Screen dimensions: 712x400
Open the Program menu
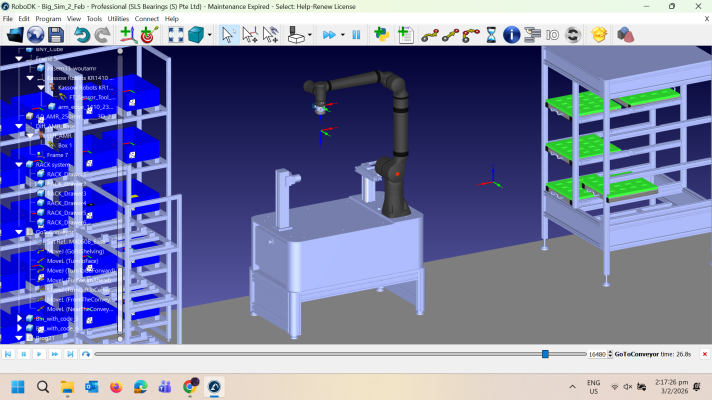click(48, 18)
